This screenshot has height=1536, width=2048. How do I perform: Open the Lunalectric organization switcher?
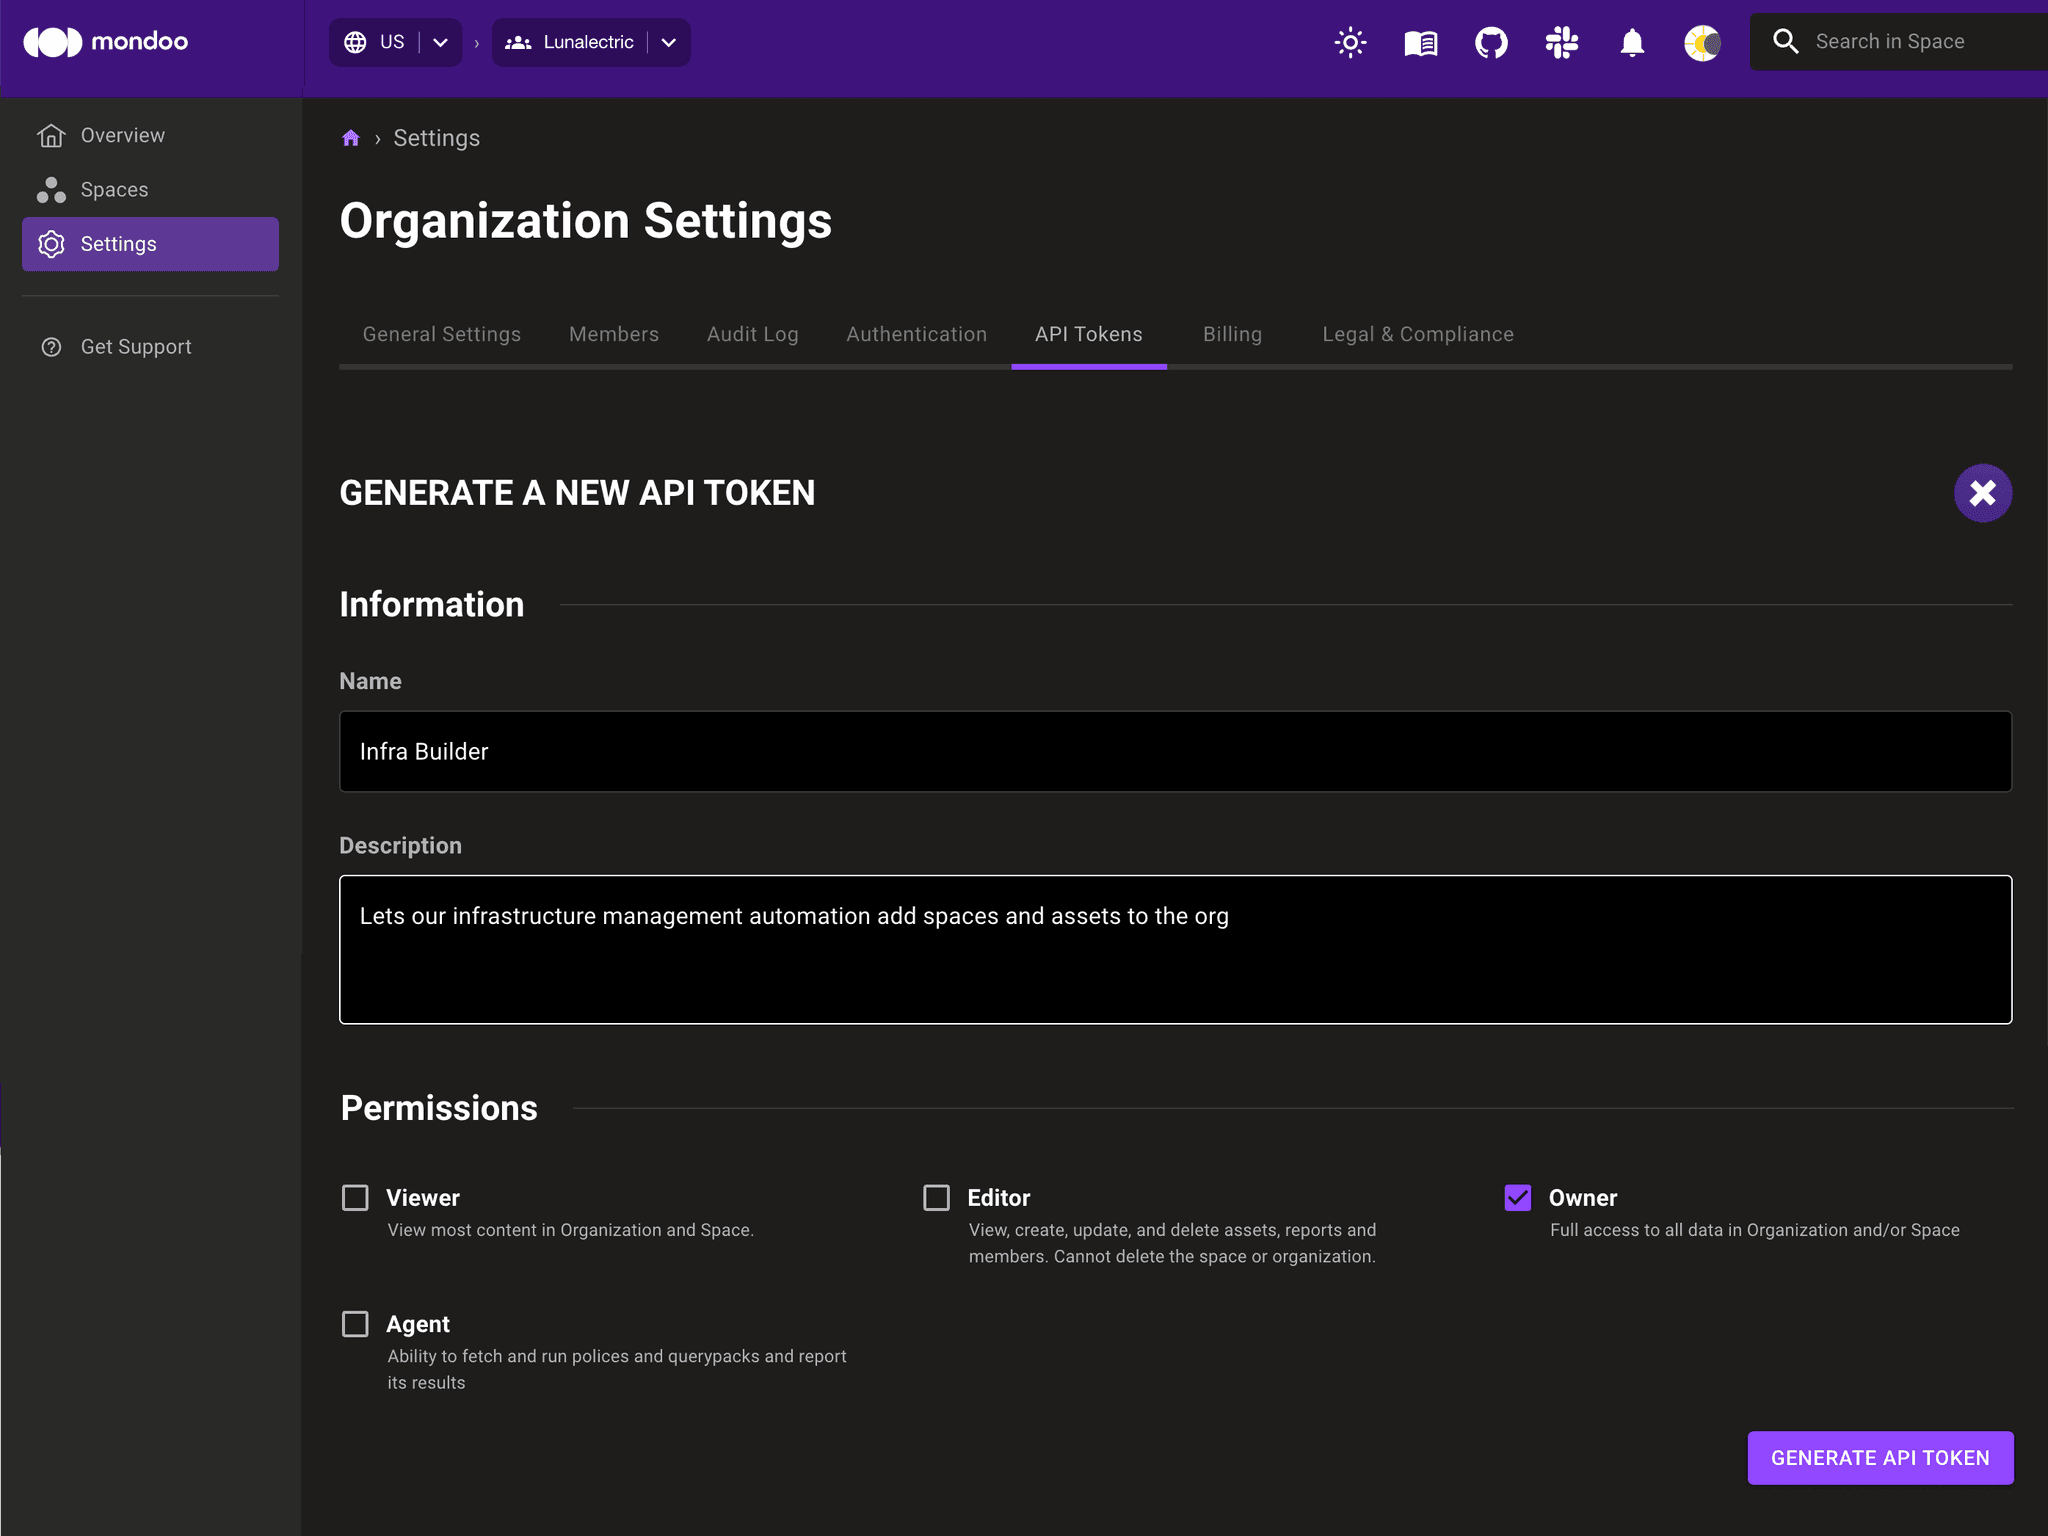click(668, 42)
